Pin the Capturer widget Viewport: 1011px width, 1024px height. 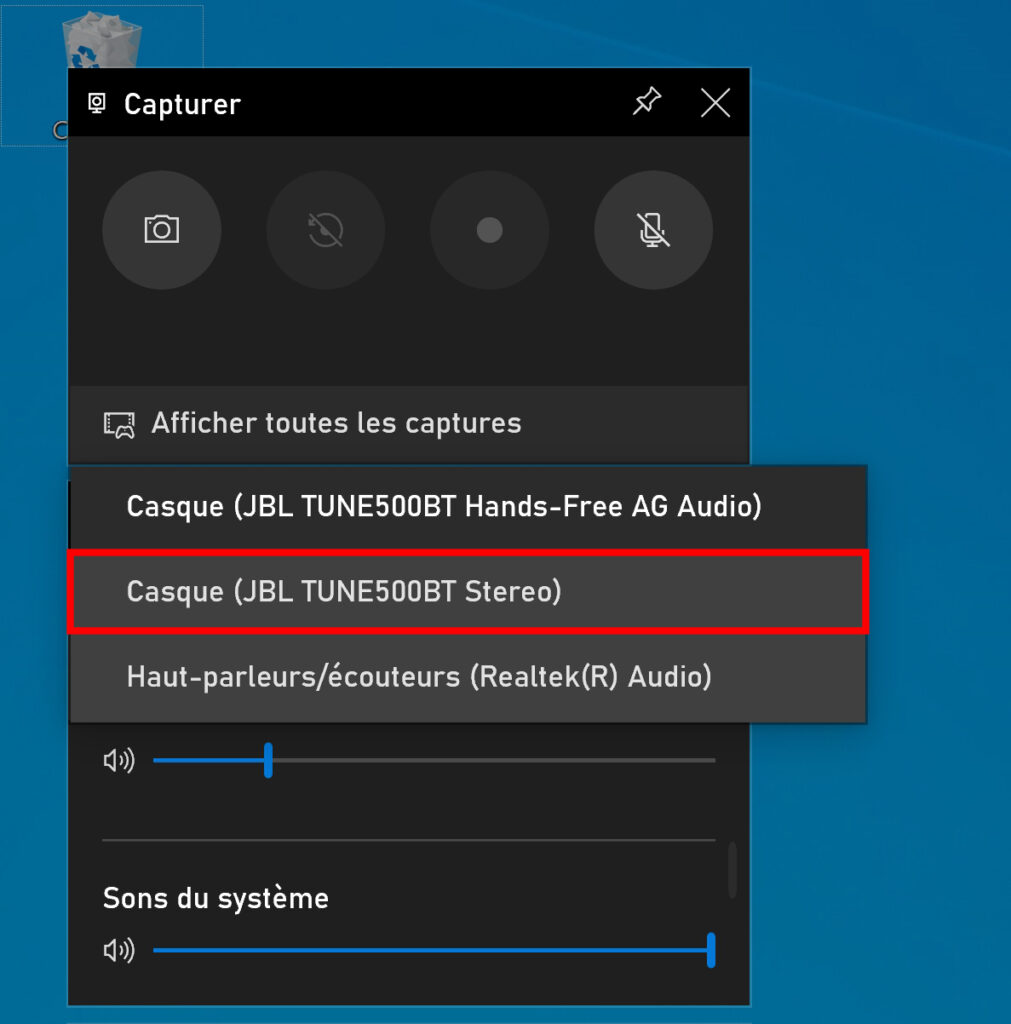[647, 102]
